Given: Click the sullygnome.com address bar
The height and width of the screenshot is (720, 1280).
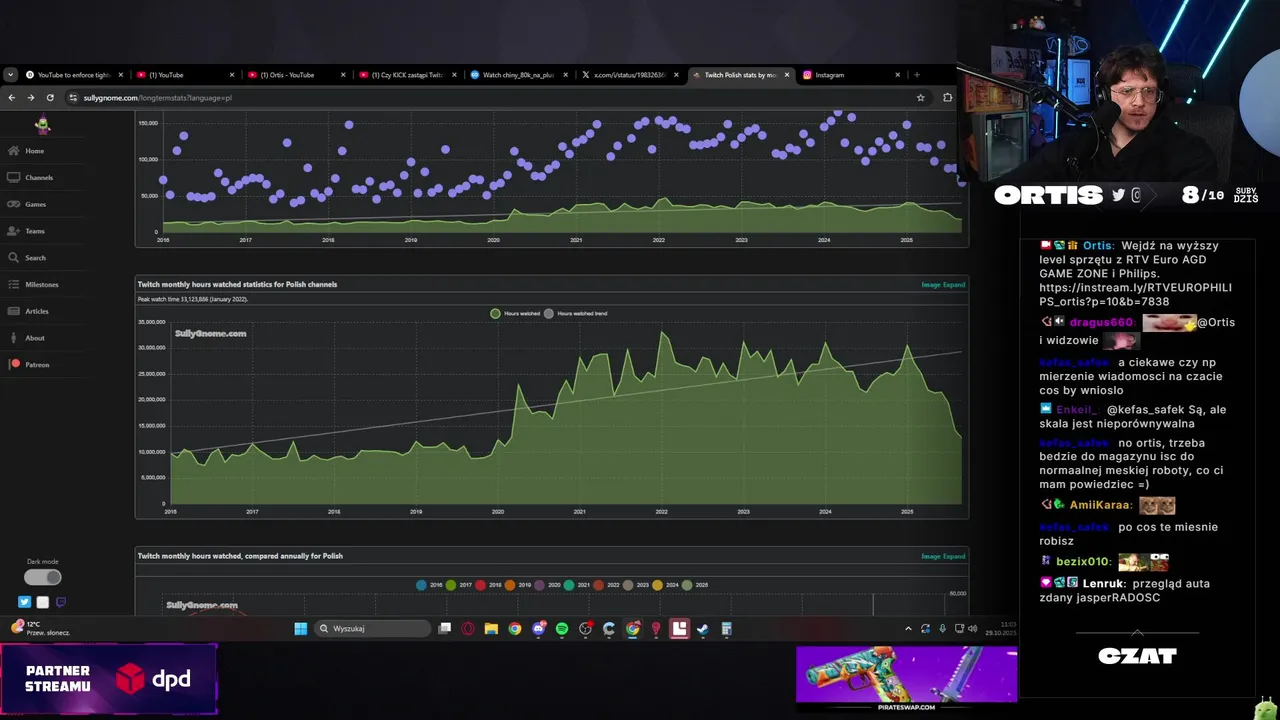Looking at the screenshot, I should pos(497,98).
